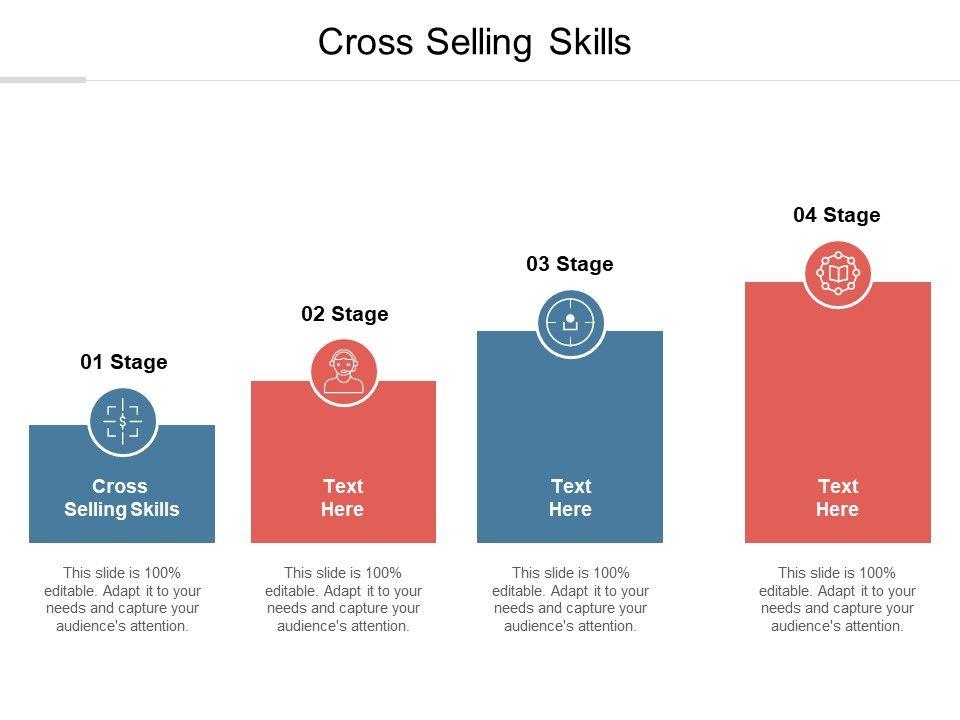Select the headset support agent icon

(343, 372)
